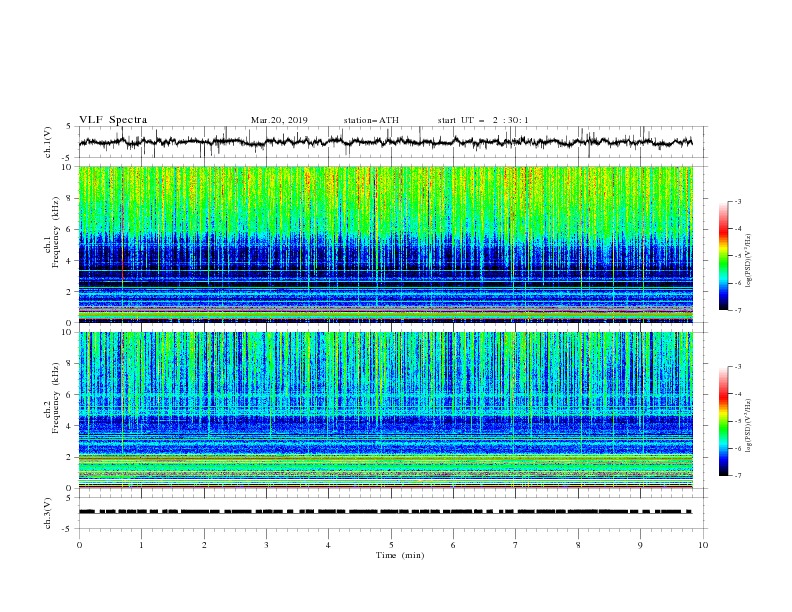792x612 pixels.
Task: Click time axis tick label "3"
Action: tap(266, 545)
